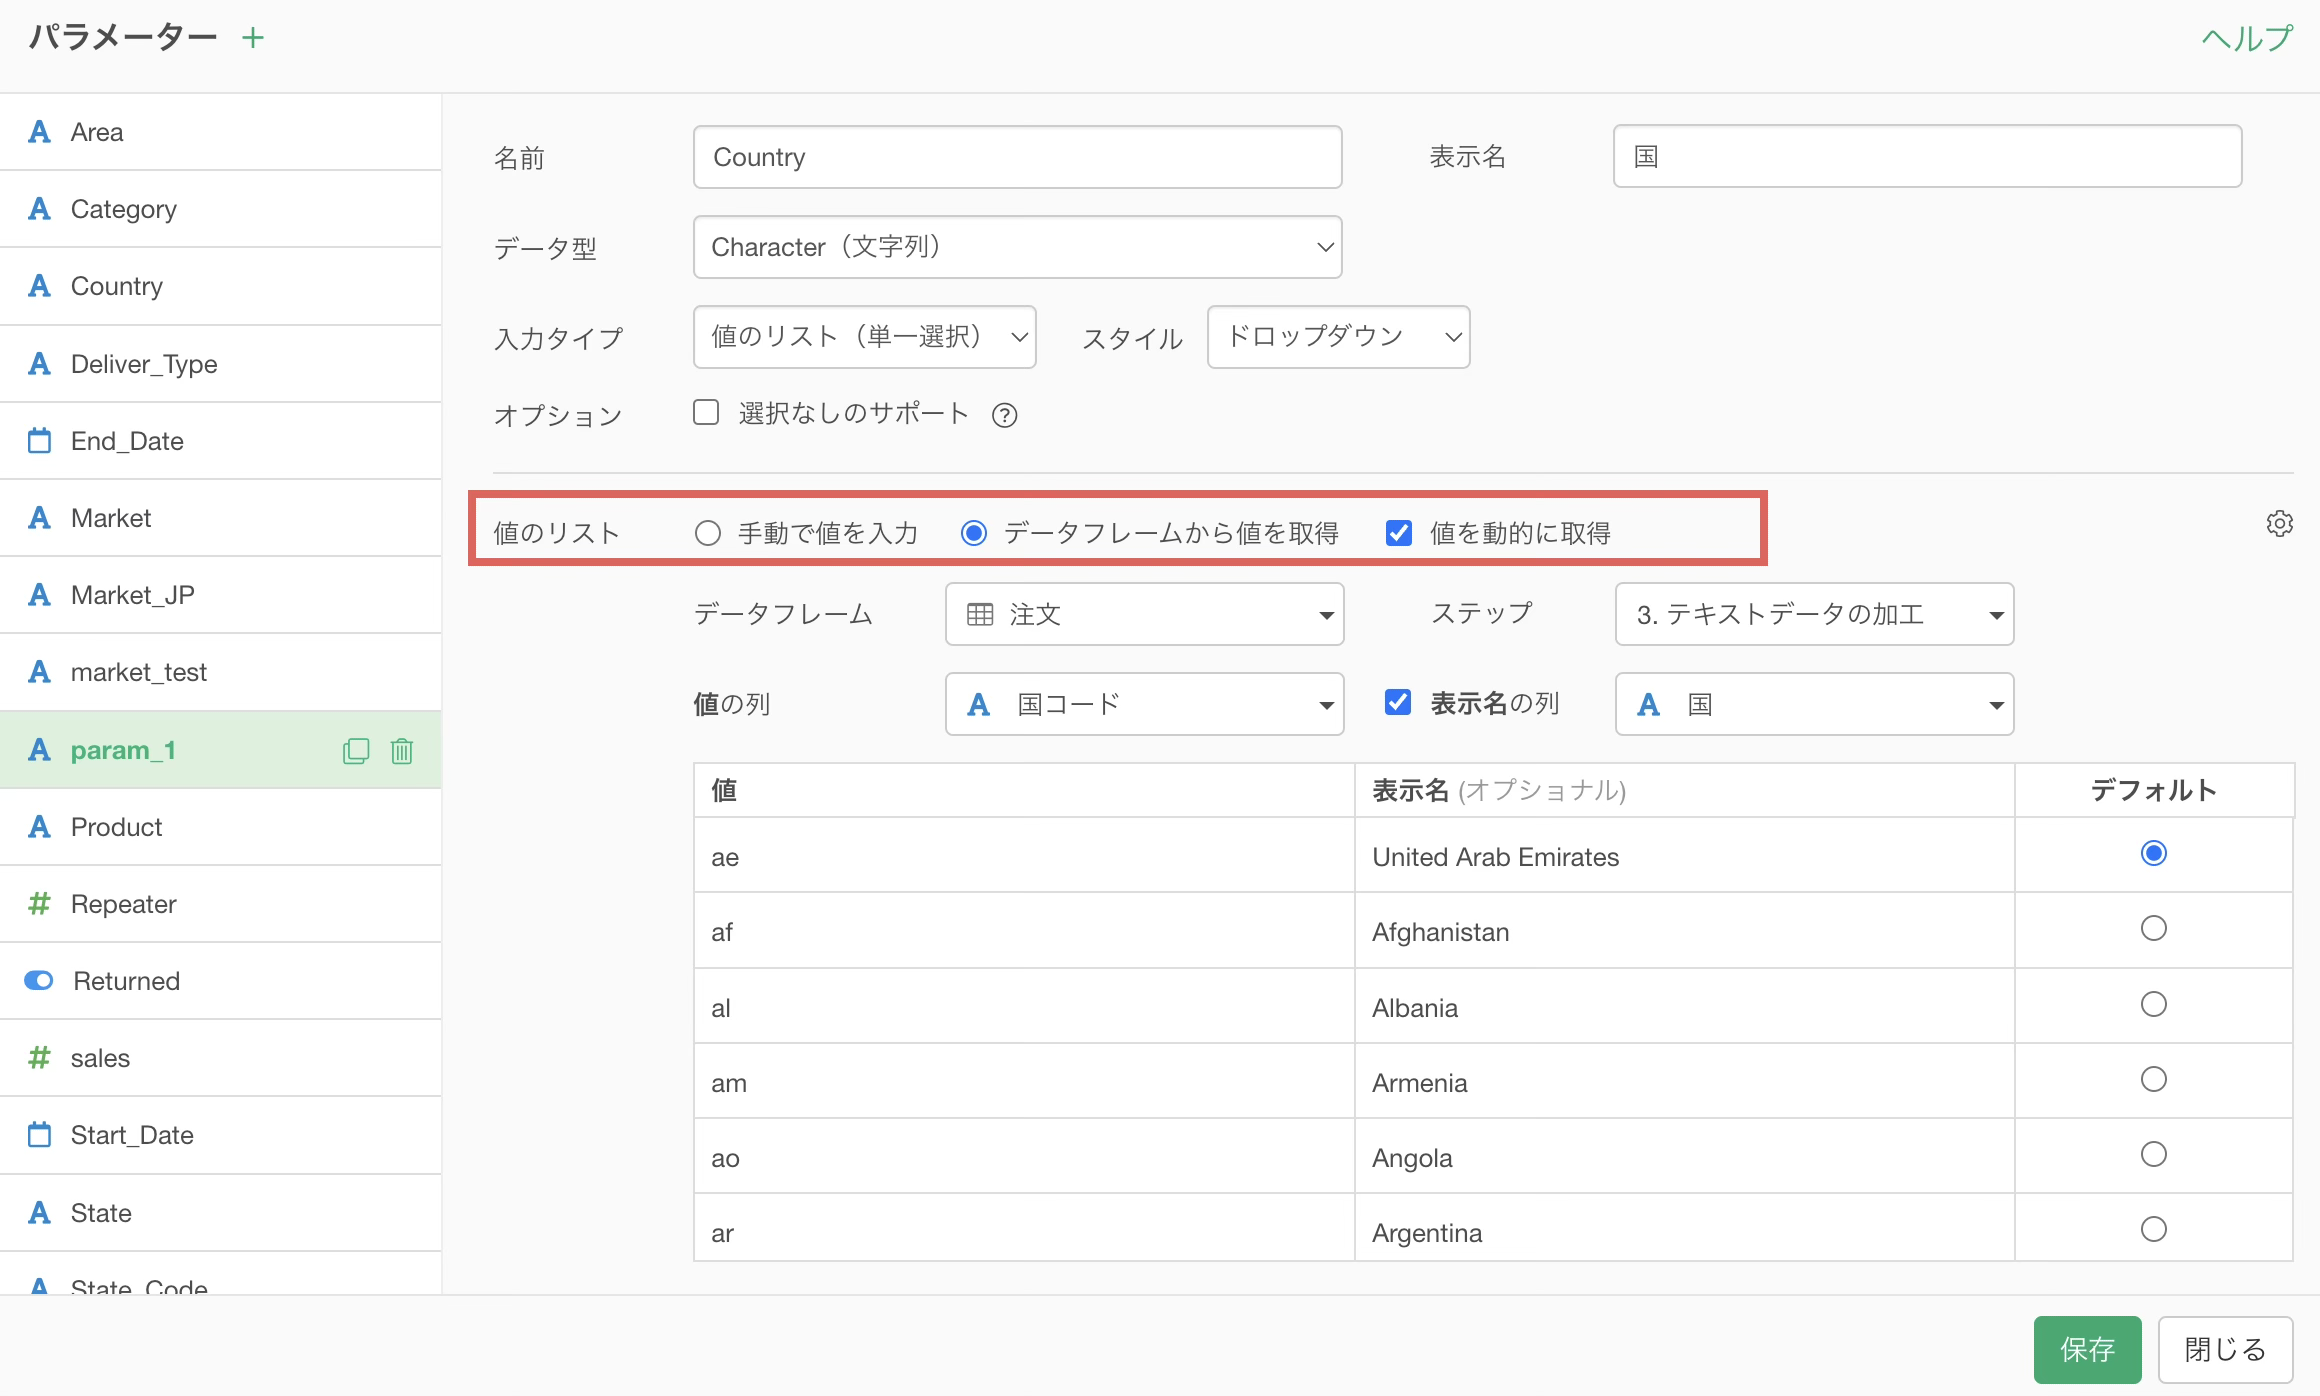
Task: Edit the 表示名 field containing 国
Action: coord(1927,156)
